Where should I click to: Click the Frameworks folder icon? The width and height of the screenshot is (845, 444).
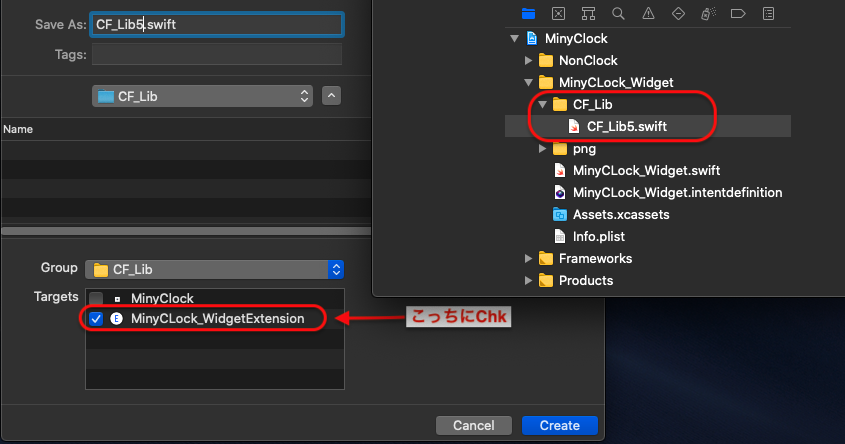pyautogui.click(x=546, y=259)
